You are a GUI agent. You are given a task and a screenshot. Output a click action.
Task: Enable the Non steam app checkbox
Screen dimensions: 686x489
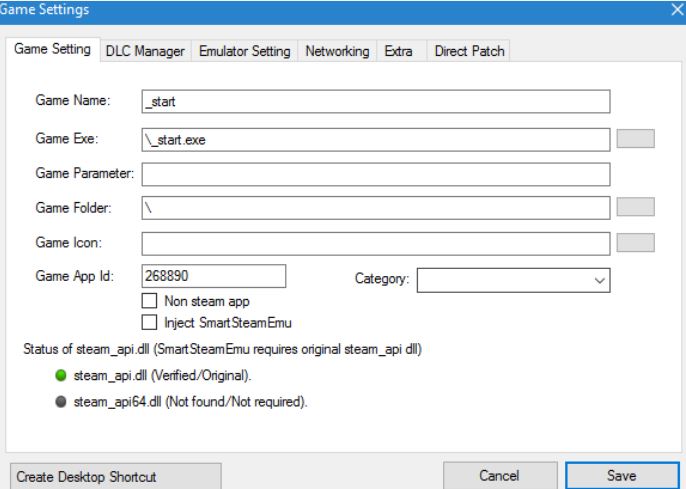click(x=149, y=299)
